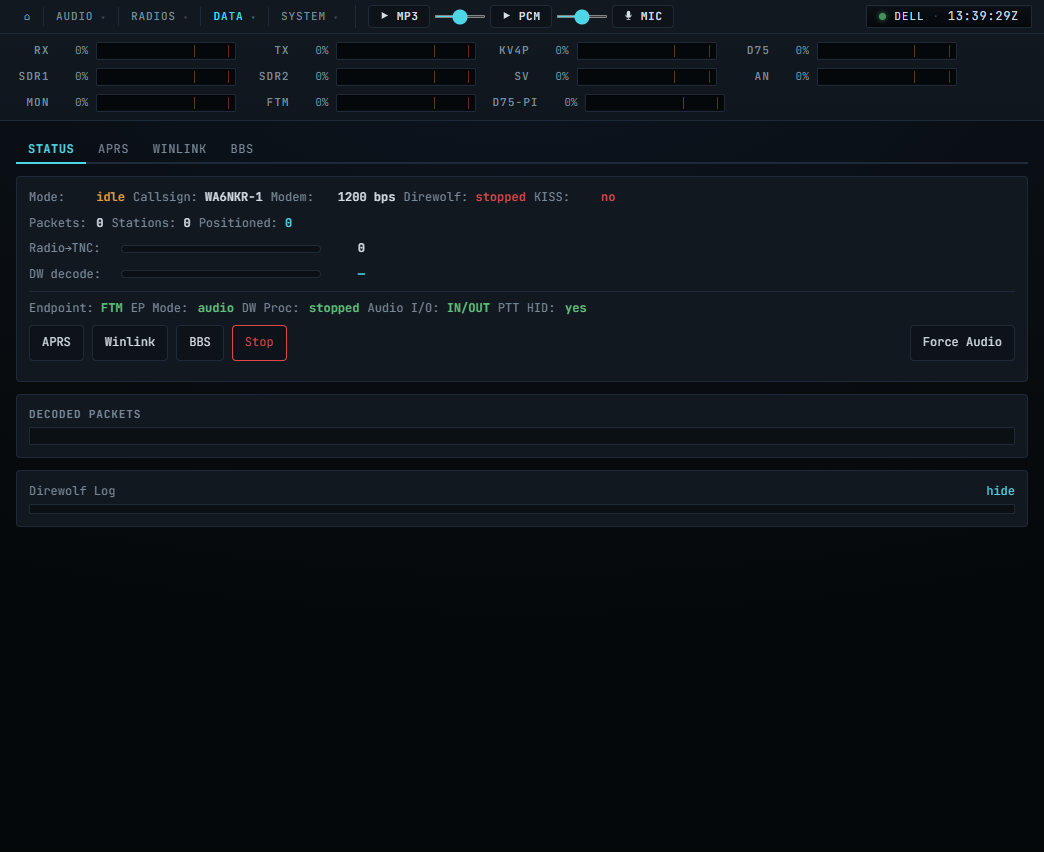Click the Direwolf status stopped in red

[x=500, y=197]
